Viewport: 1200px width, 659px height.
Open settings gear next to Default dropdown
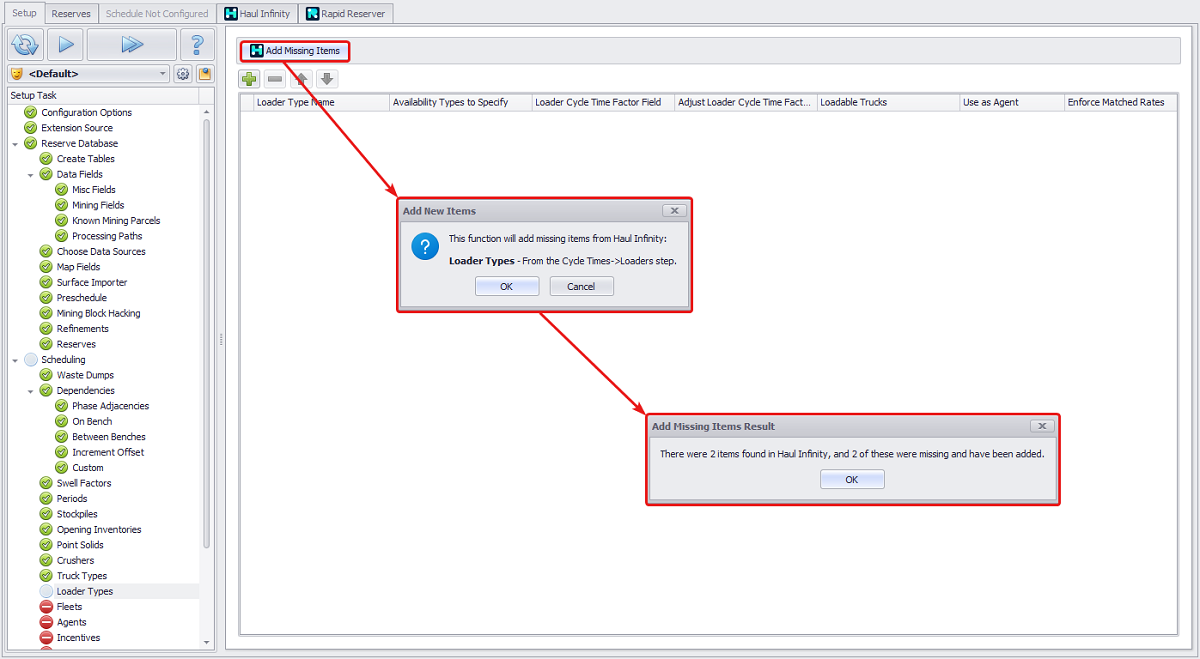(183, 74)
